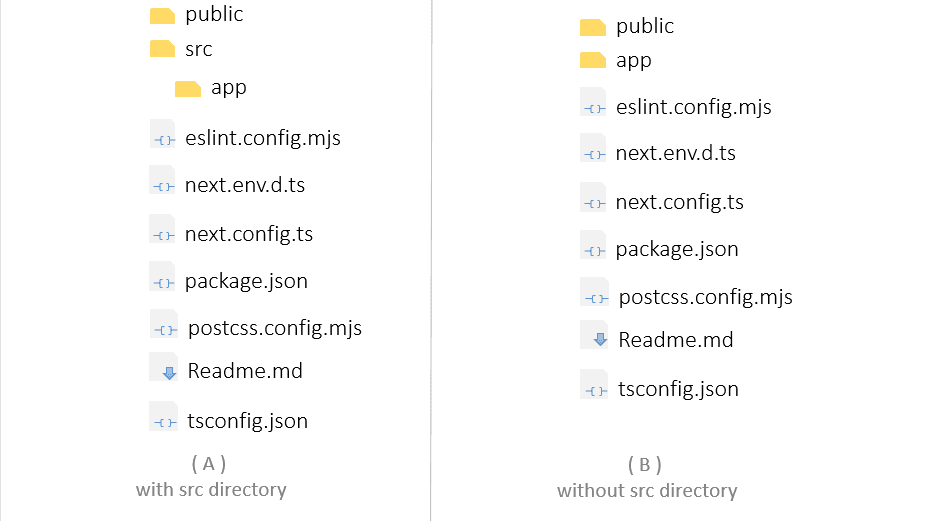The image size is (925, 521).
Task: Select 'next.env.d.ts' text in diagram A
Action: [x=245, y=185]
